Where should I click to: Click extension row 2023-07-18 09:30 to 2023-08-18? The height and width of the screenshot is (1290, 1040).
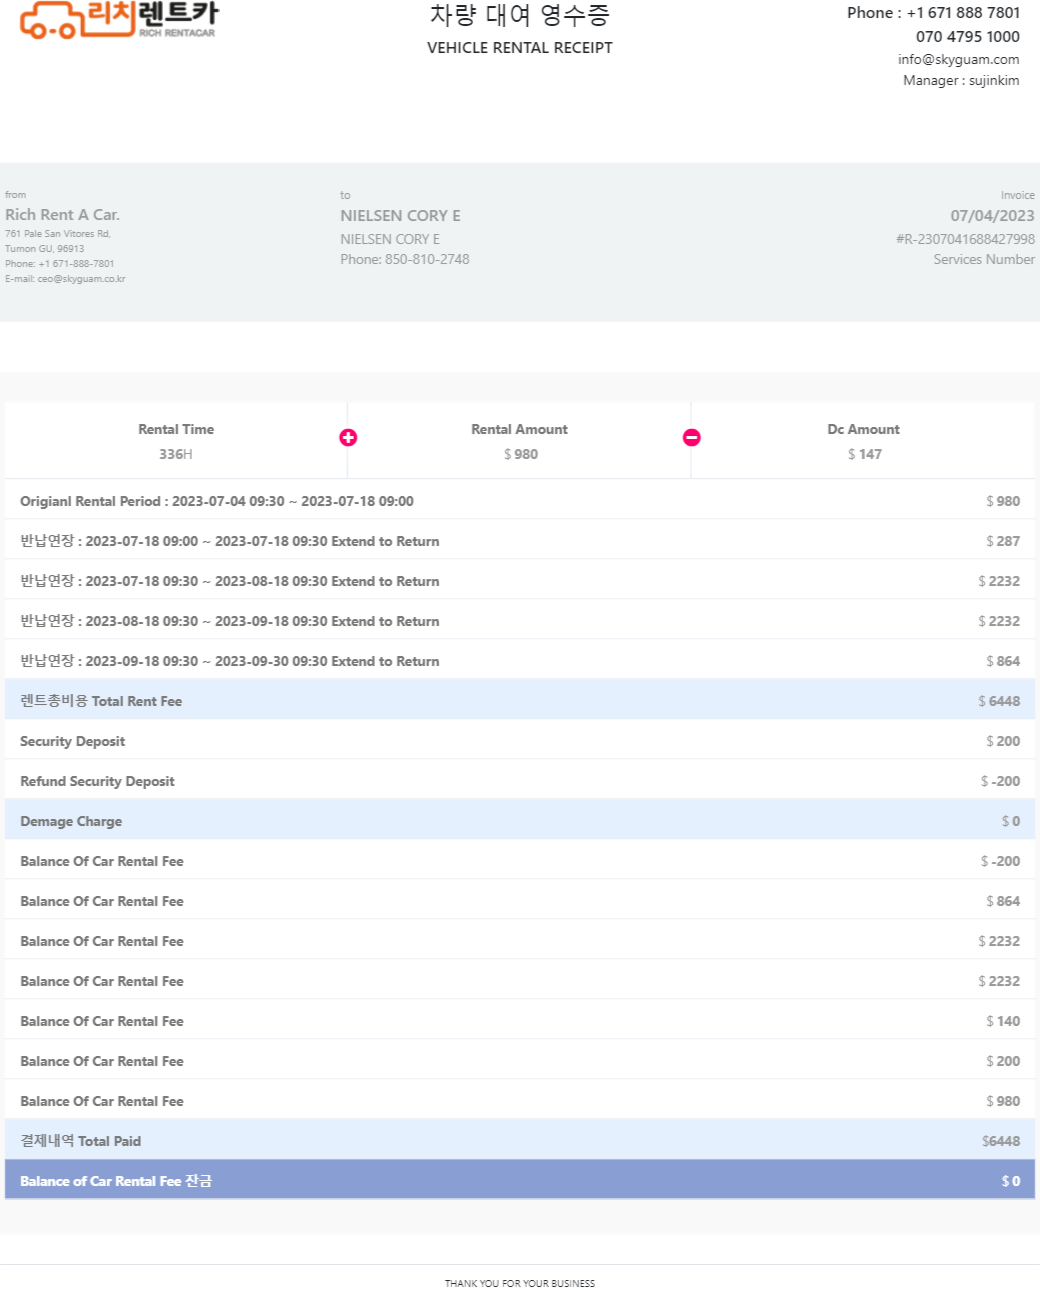(x=520, y=581)
